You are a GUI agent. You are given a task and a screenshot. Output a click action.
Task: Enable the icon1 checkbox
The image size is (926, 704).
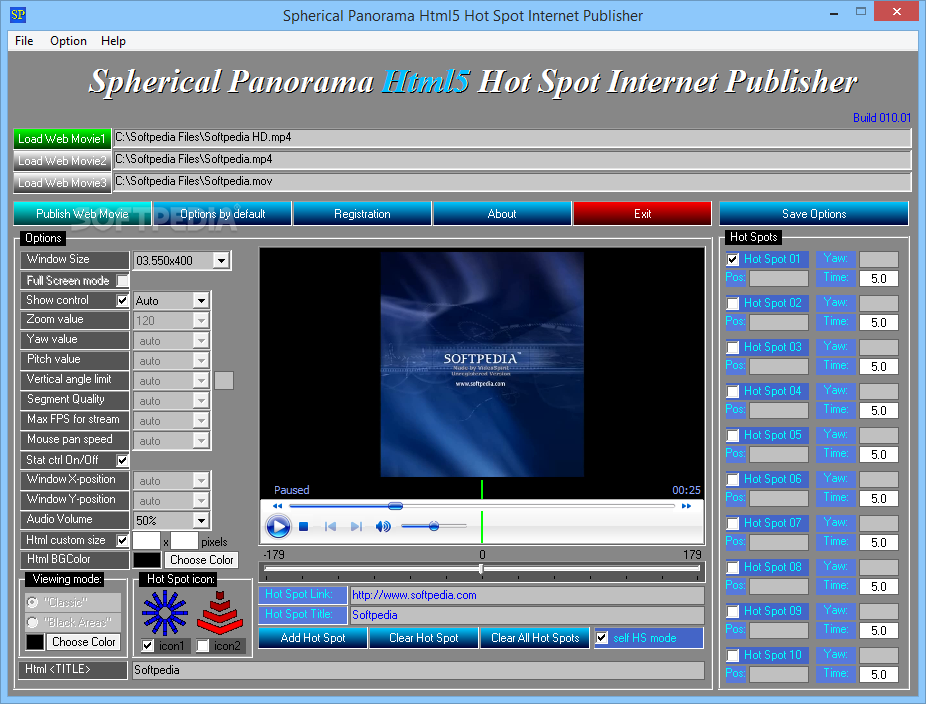click(x=148, y=646)
